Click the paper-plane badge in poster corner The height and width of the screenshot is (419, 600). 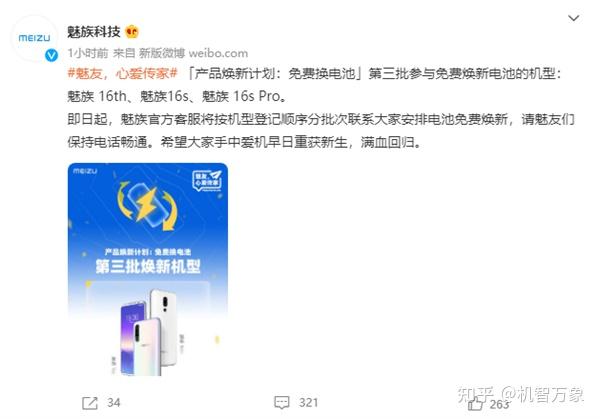[207, 180]
